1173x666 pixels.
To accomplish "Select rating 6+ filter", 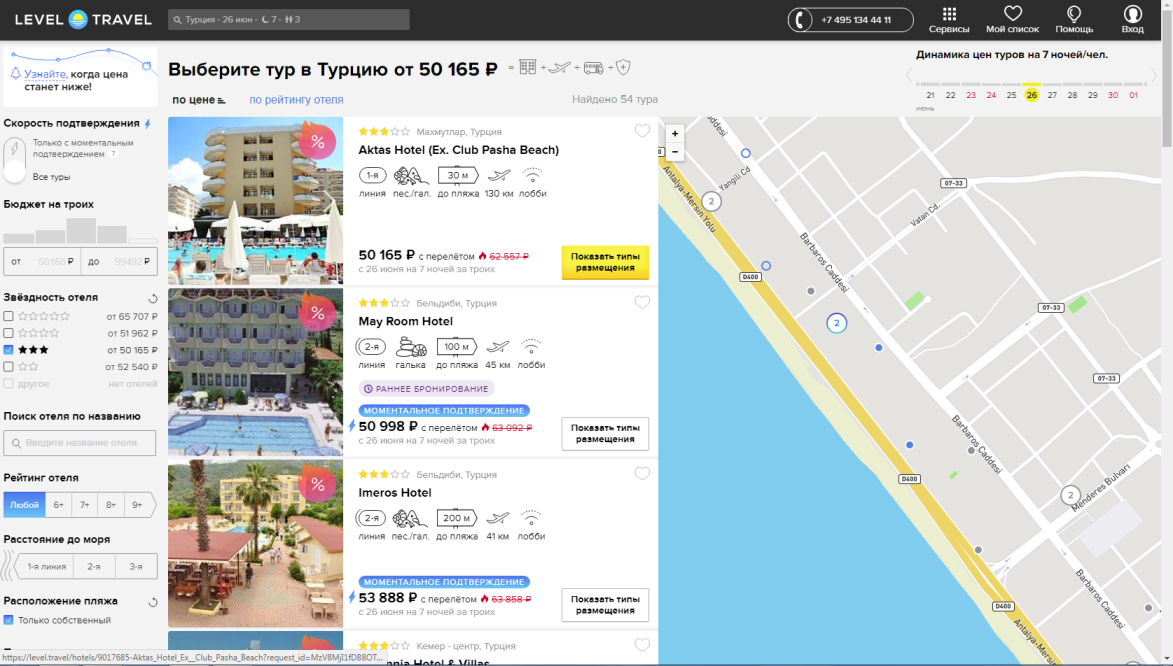I will click(x=58, y=504).
